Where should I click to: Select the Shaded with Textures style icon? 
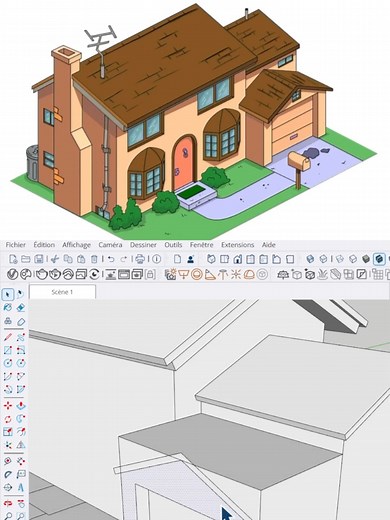379,259
